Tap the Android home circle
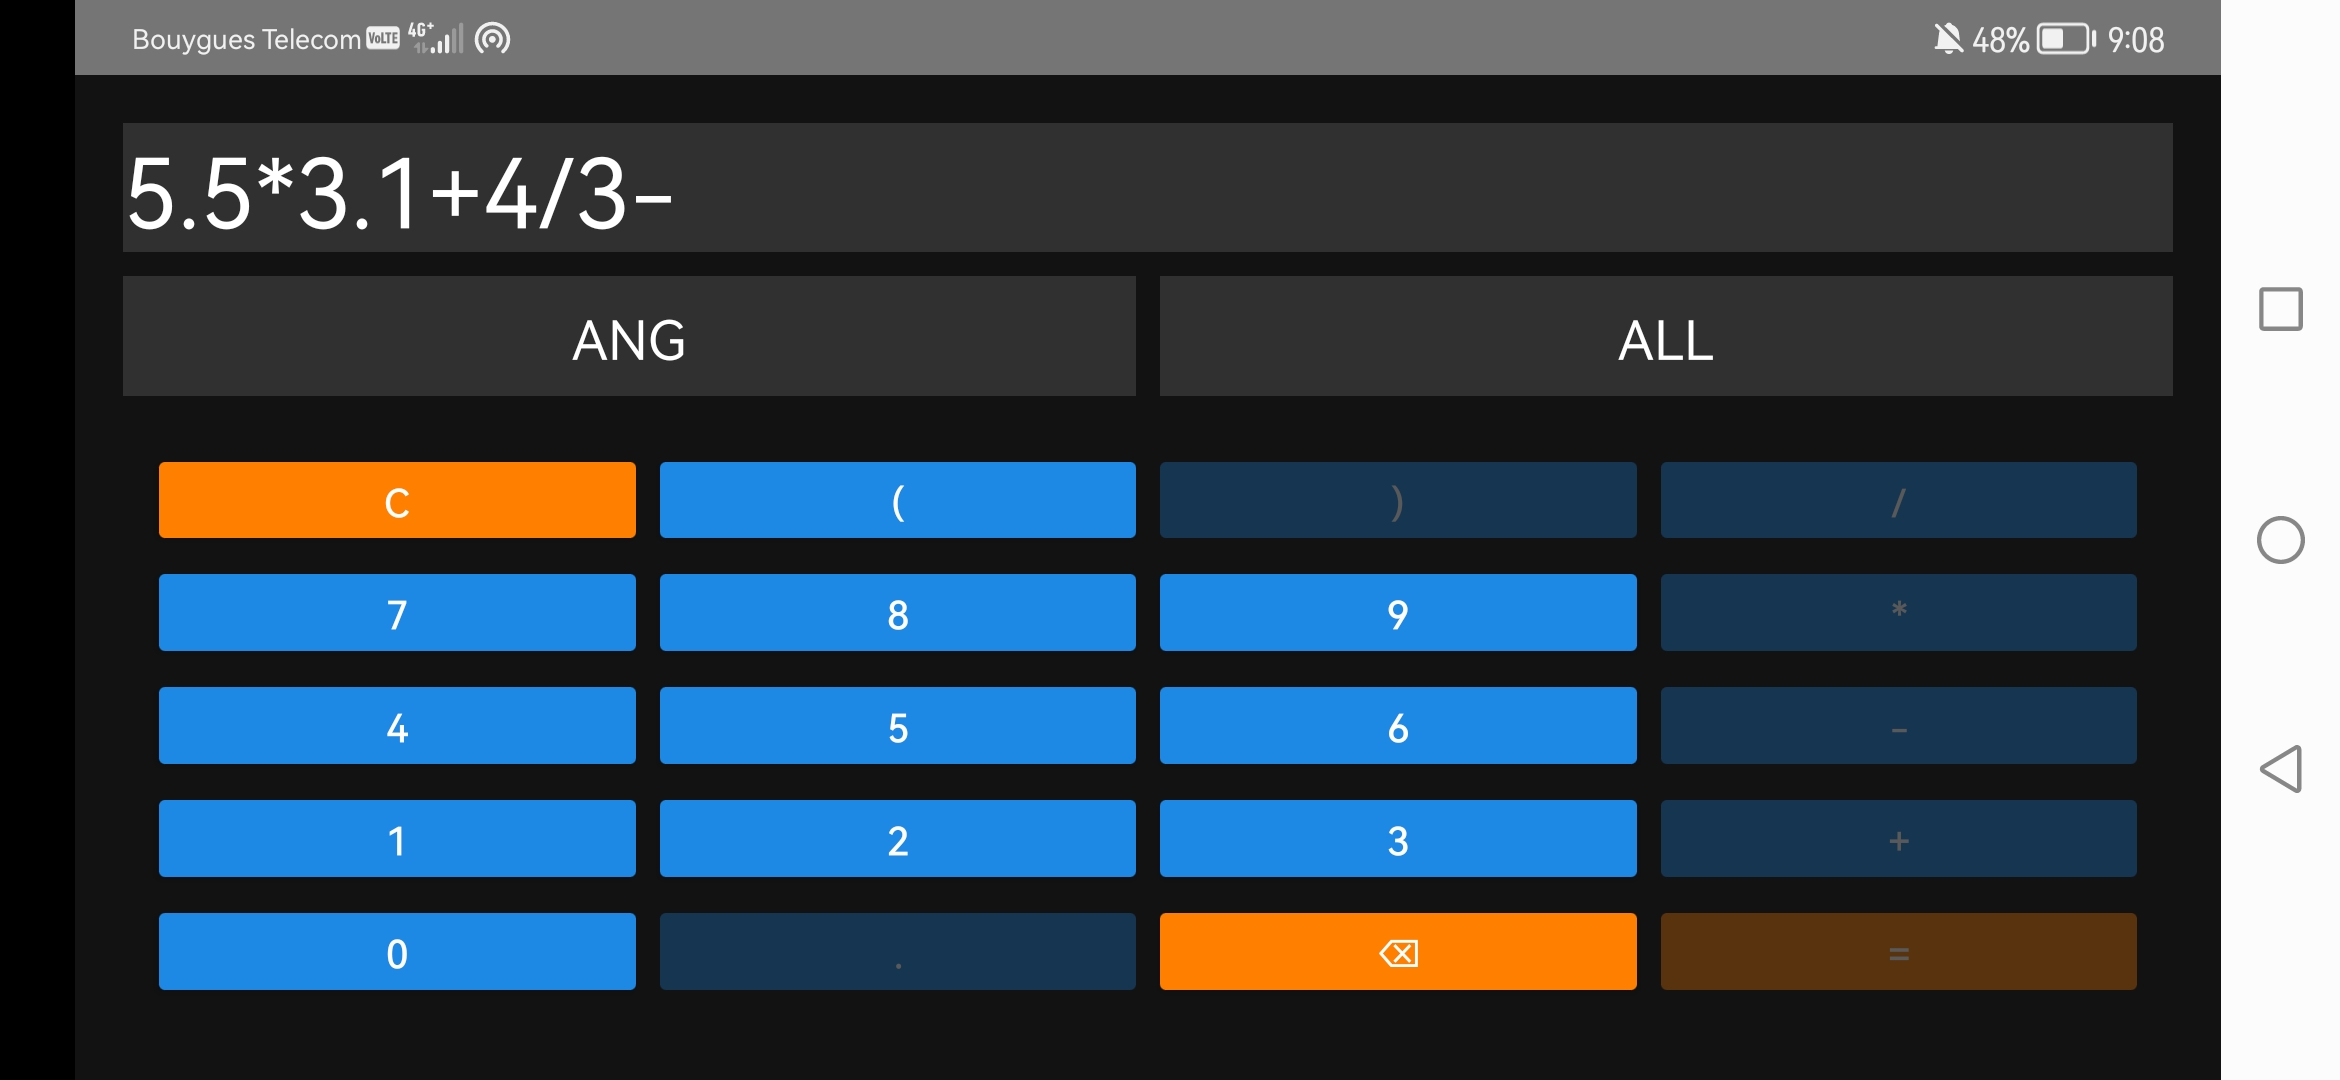This screenshot has height=1080, width=2340. point(2280,540)
